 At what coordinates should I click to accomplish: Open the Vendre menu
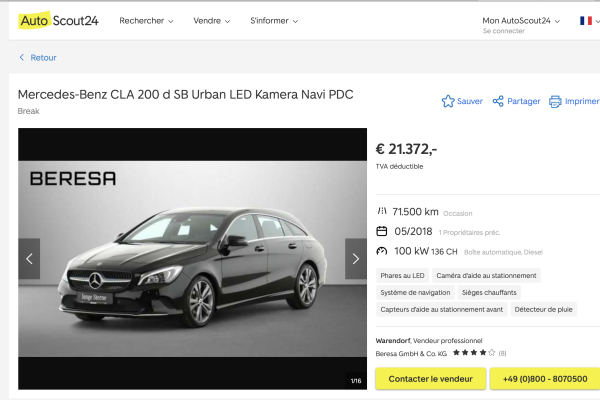(x=212, y=21)
